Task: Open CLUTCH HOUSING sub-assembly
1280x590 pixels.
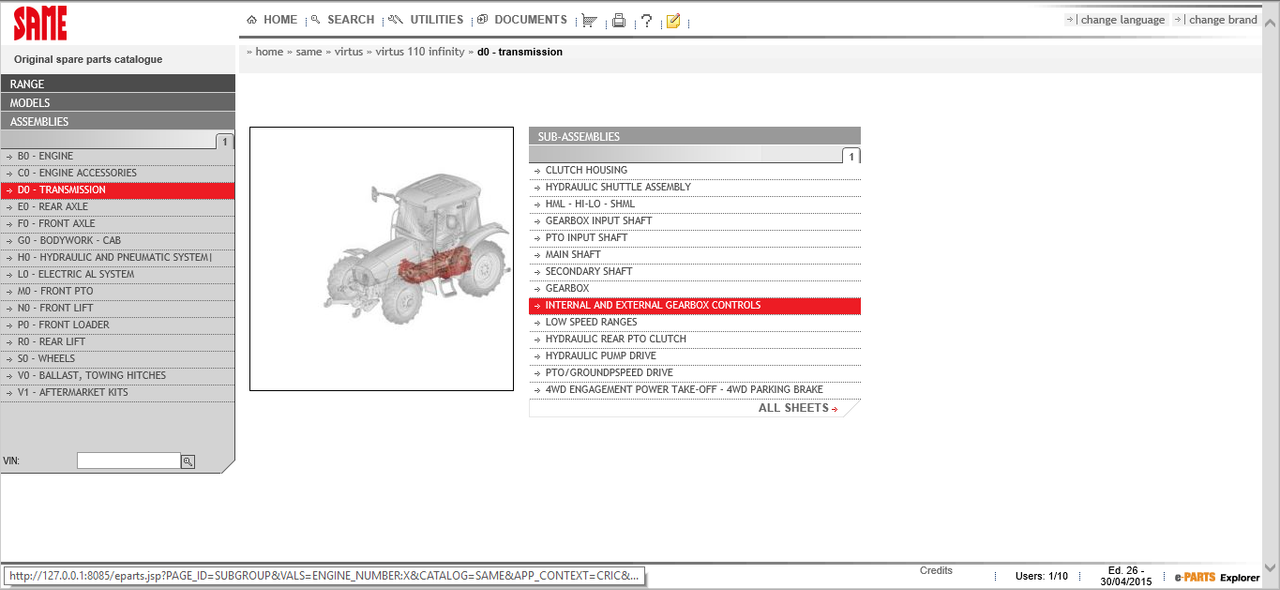Action: (x=695, y=170)
